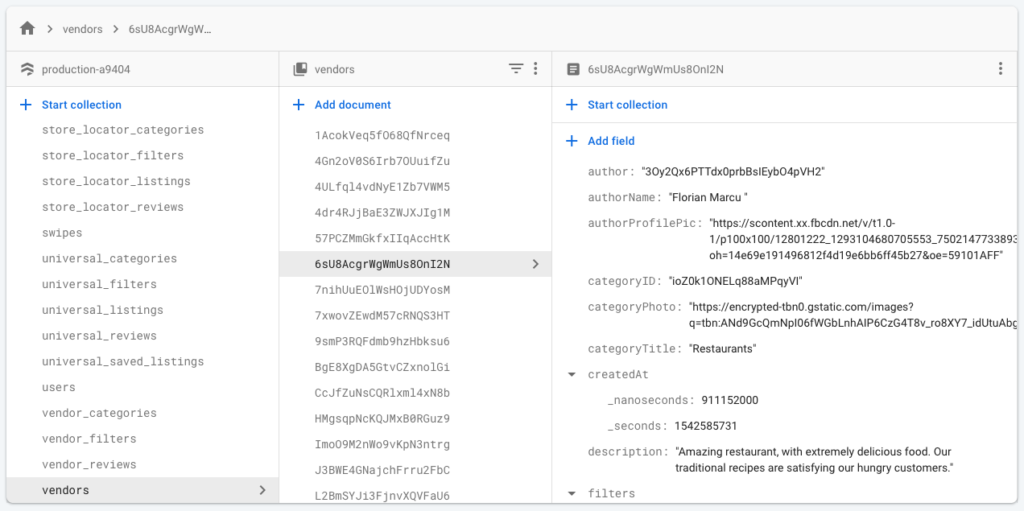Open the swipes collection
This screenshot has height=511, width=1024.
[x=62, y=233]
